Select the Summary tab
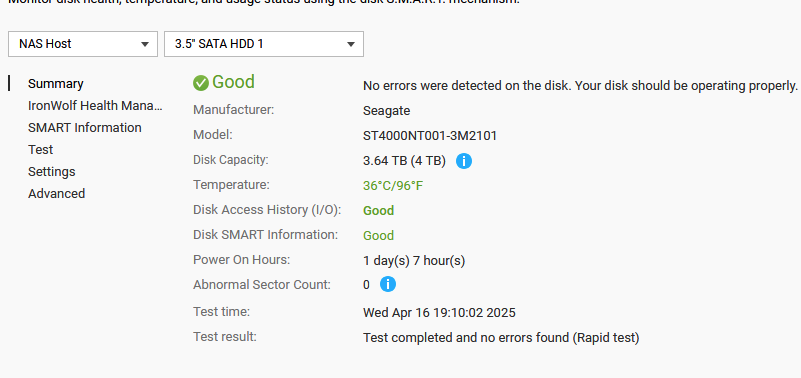This screenshot has width=801, height=378. [56, 84]
